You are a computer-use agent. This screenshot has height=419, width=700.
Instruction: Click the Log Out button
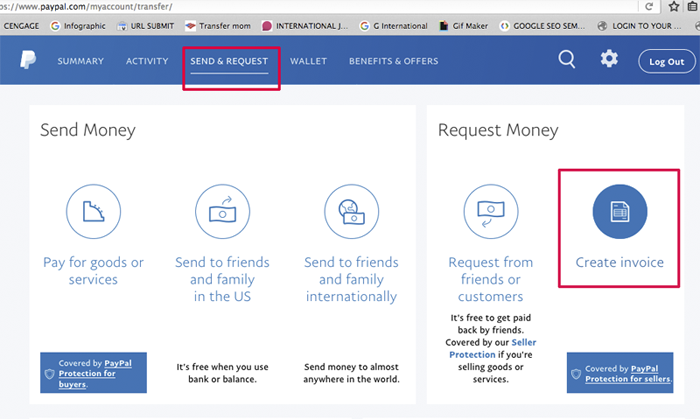(x=667, y=61)
